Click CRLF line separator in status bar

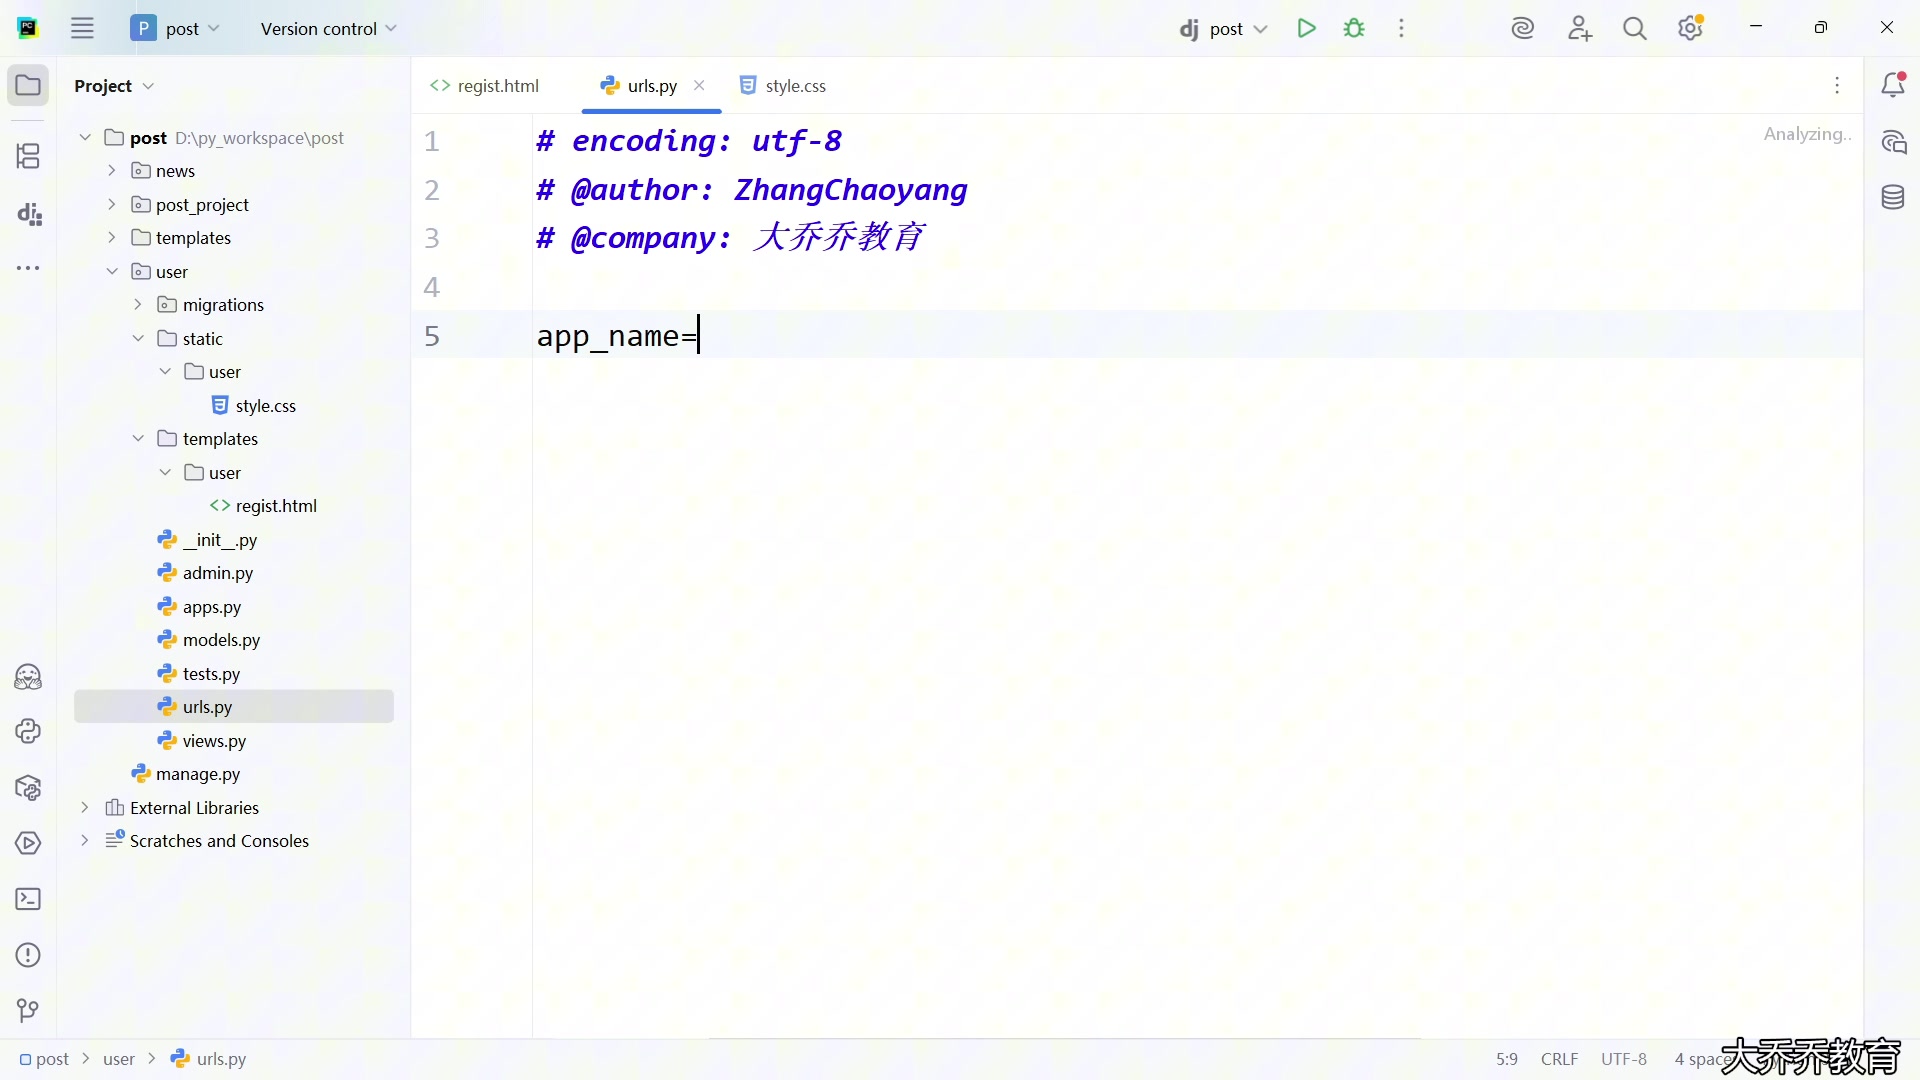click(1559, 1059)
